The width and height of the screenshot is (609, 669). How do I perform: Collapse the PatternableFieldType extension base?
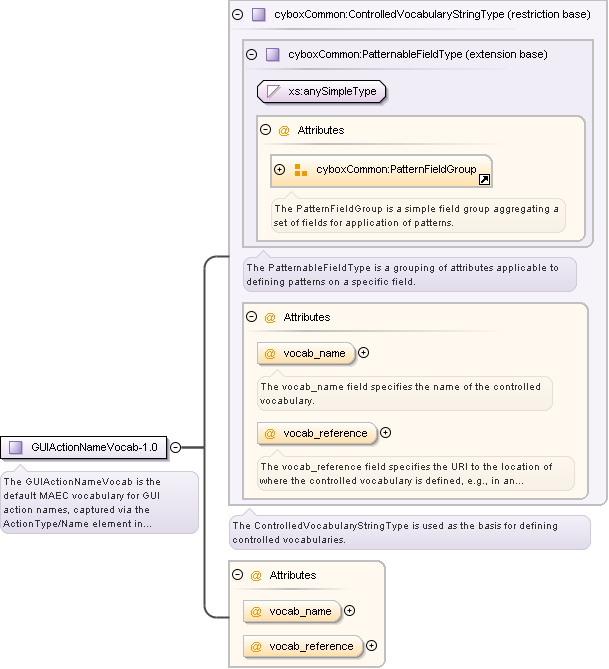pos(252,55)
